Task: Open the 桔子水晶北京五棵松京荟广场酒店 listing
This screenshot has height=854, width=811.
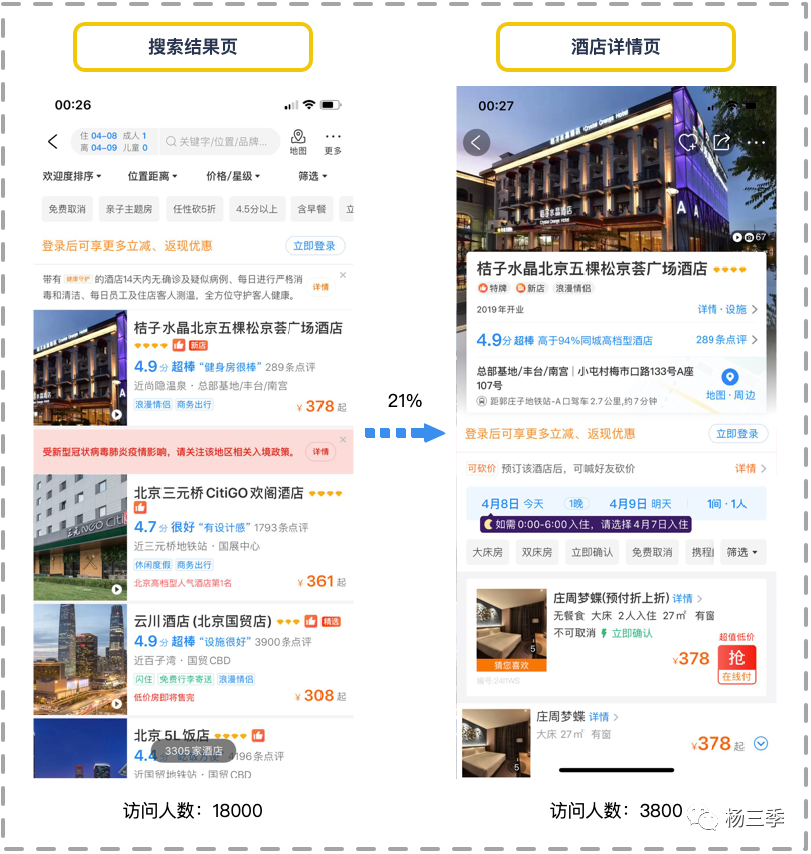Action: click(193, 368)
